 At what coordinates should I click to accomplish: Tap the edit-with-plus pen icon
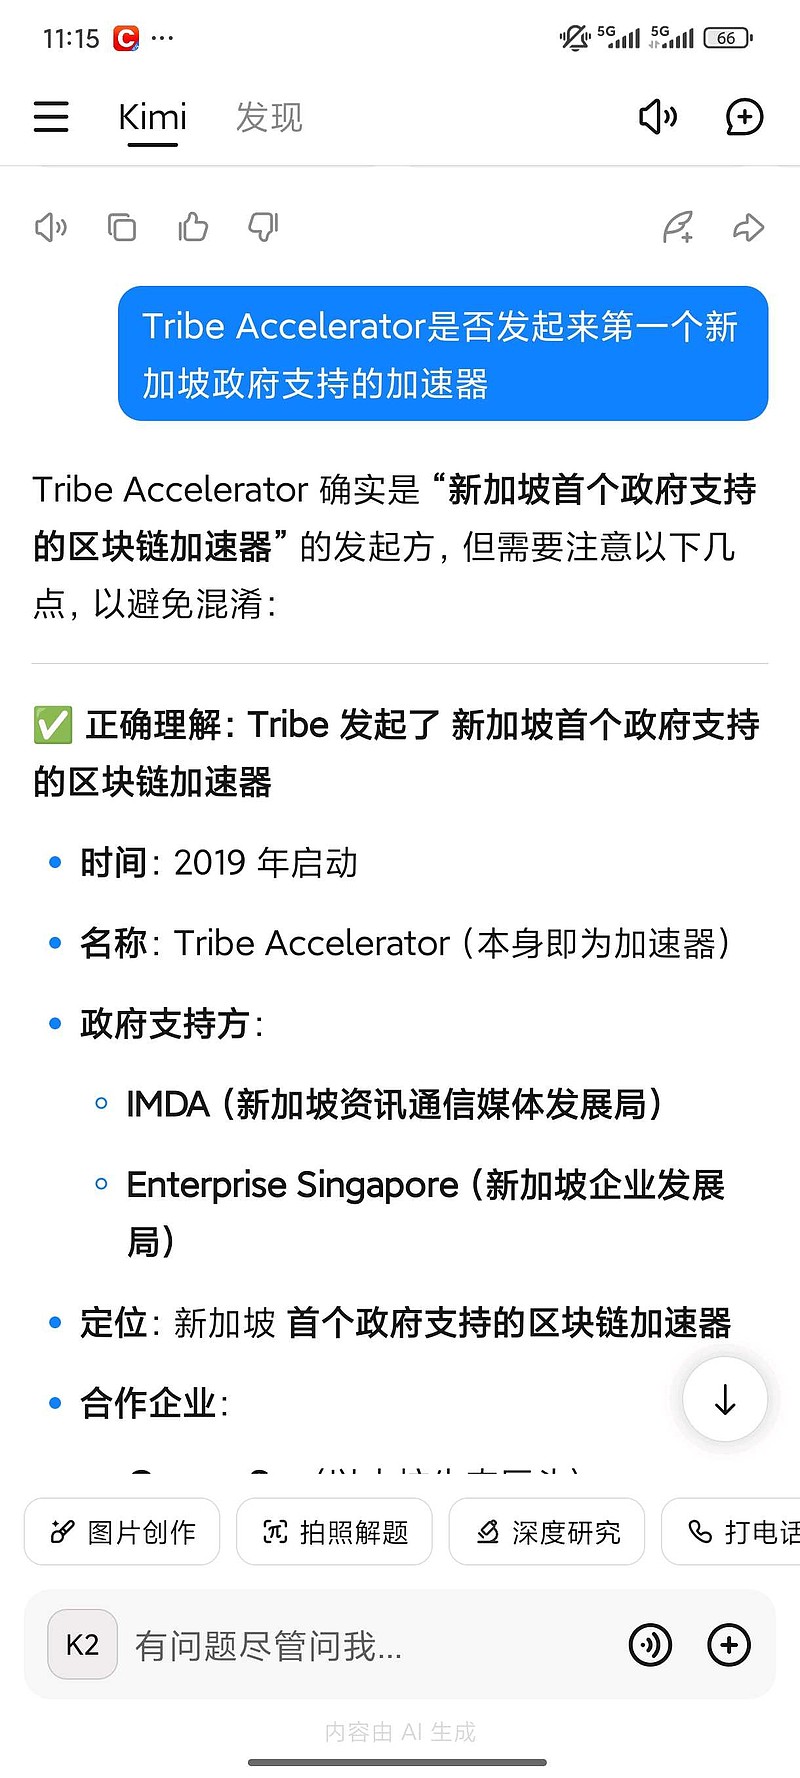click(678, 228)
